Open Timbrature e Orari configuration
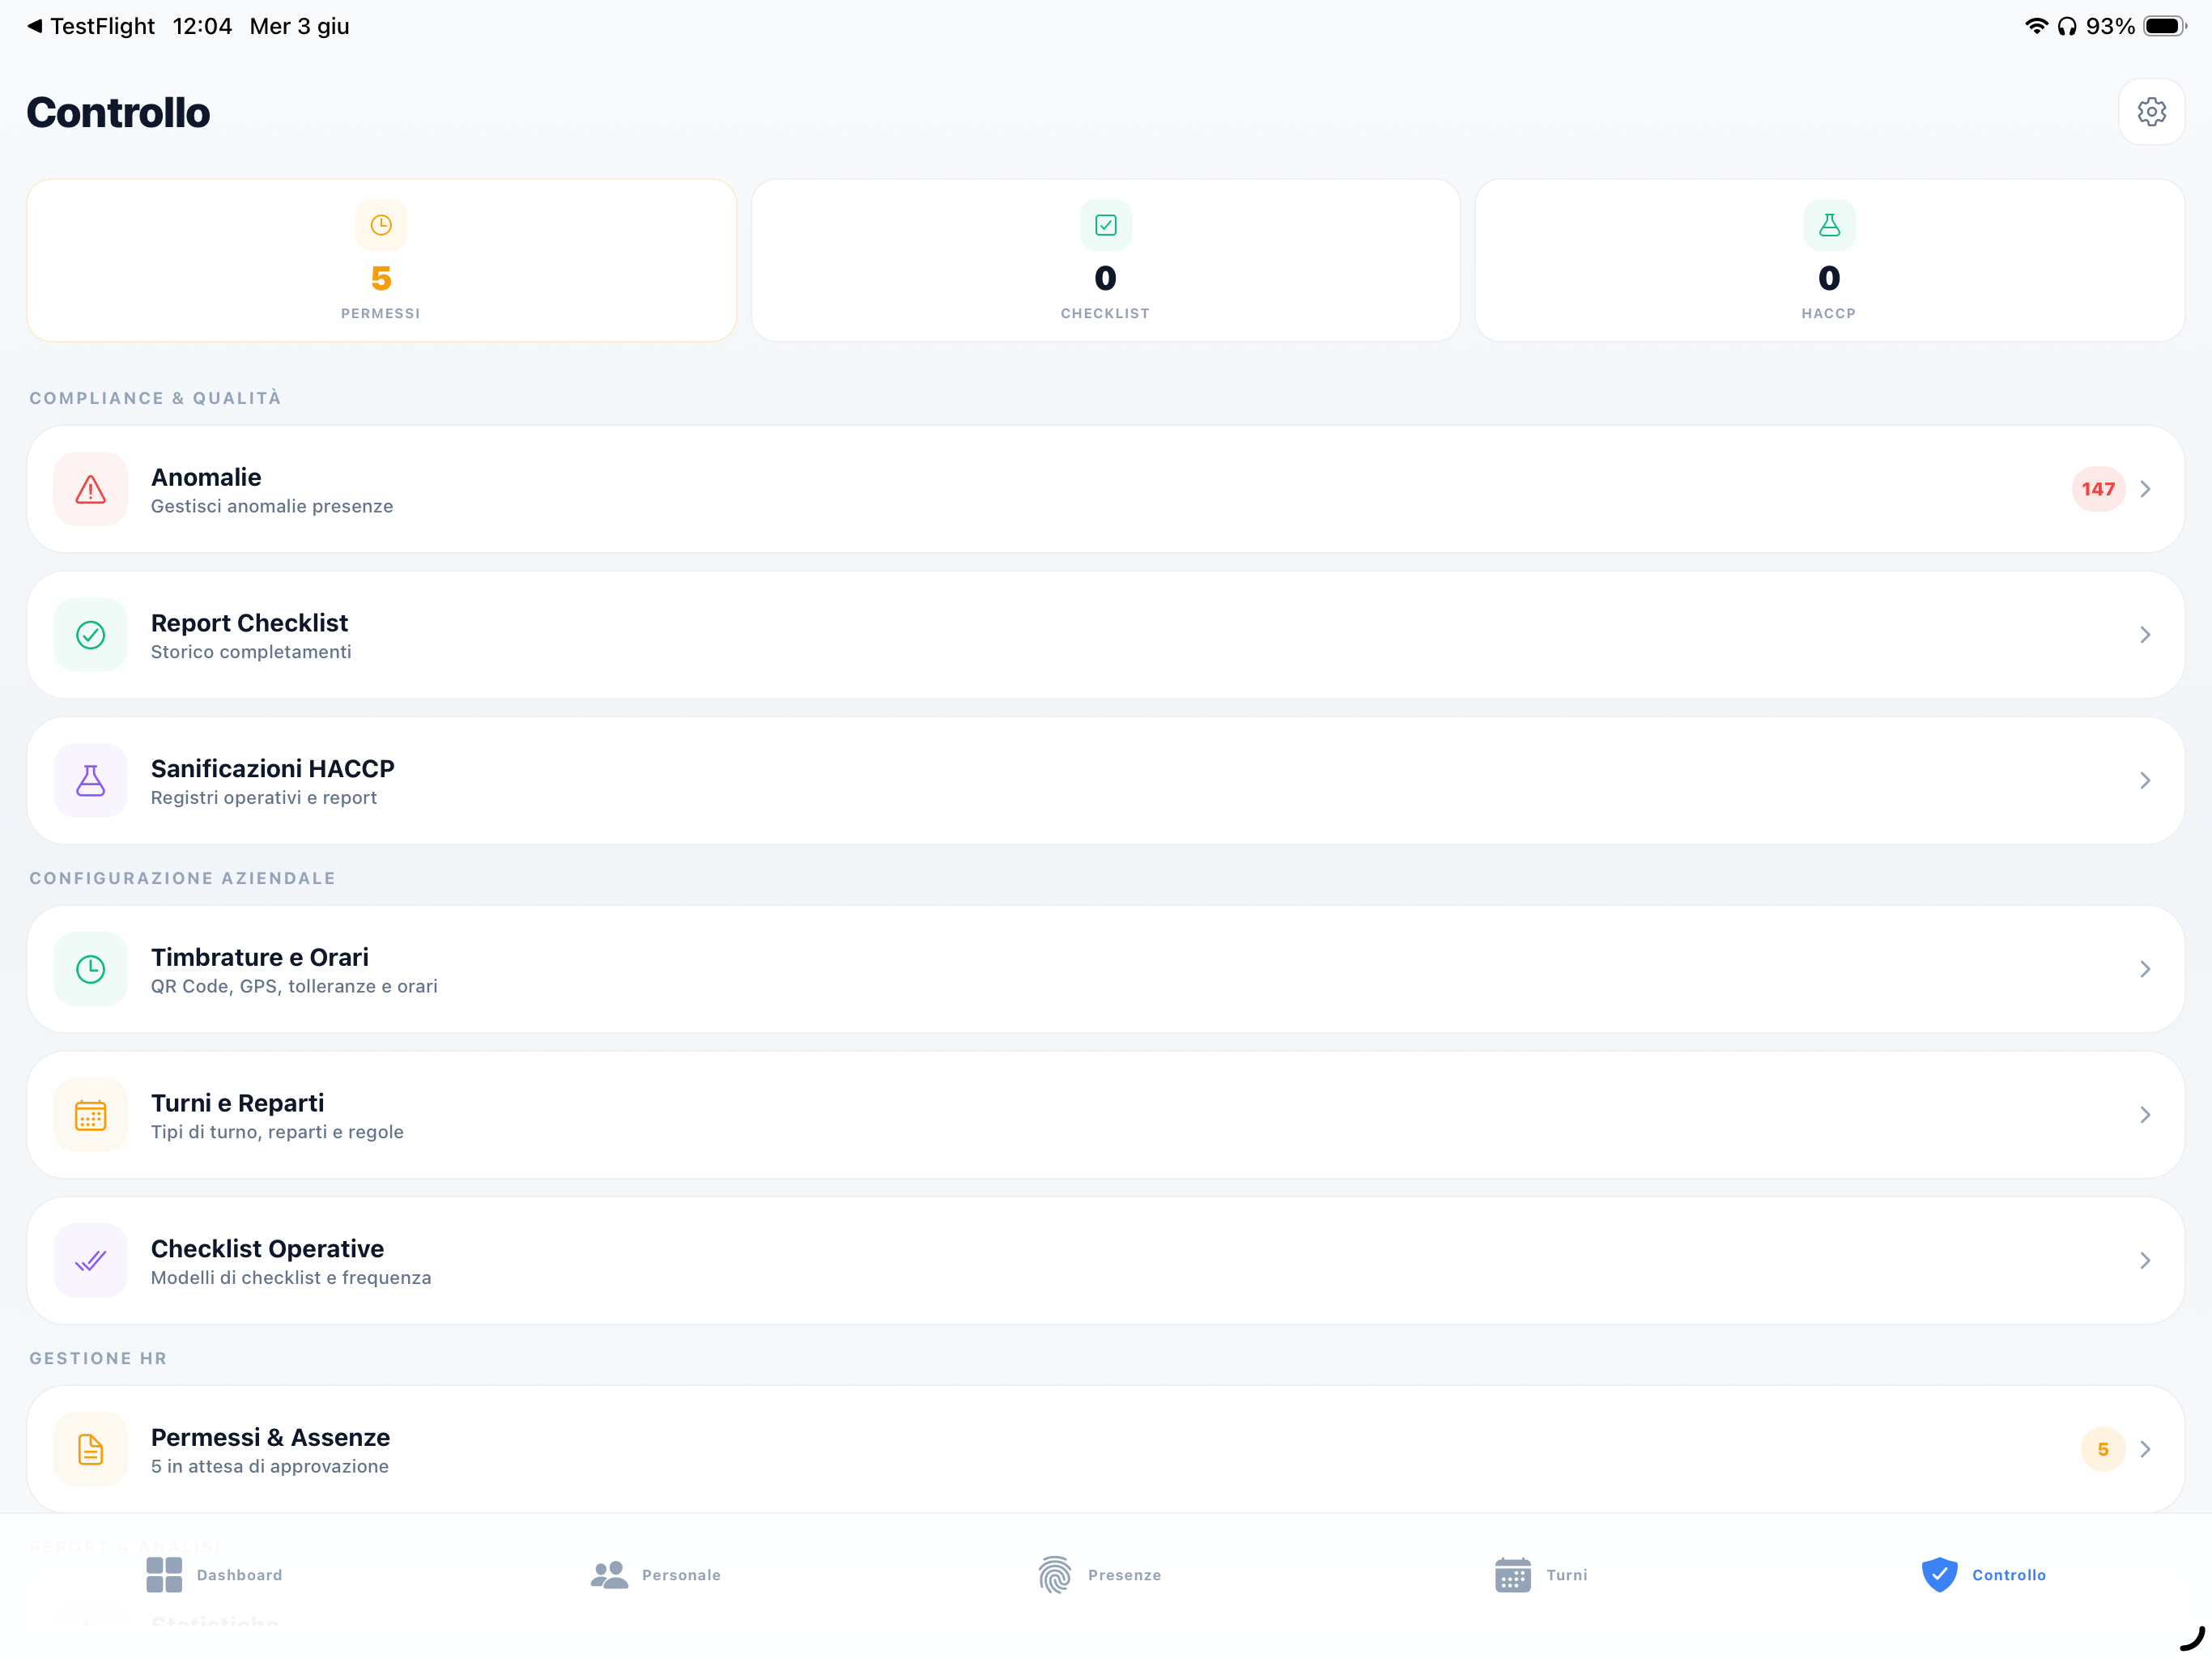The width and height of the screenshot is (2212, 1658). [x=1105, y=969]
